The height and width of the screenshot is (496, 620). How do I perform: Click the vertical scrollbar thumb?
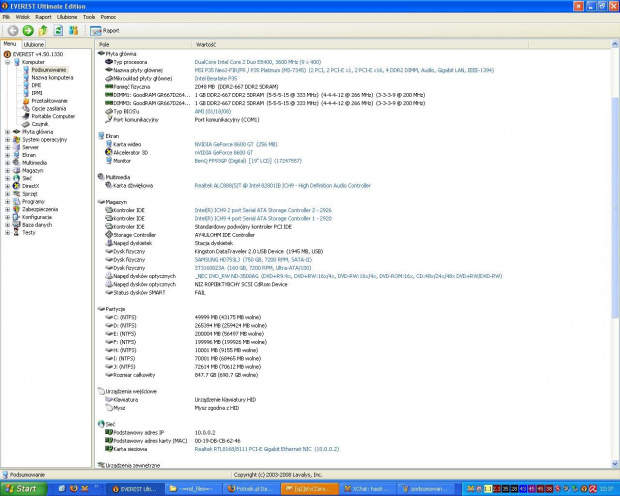point(615,207)
